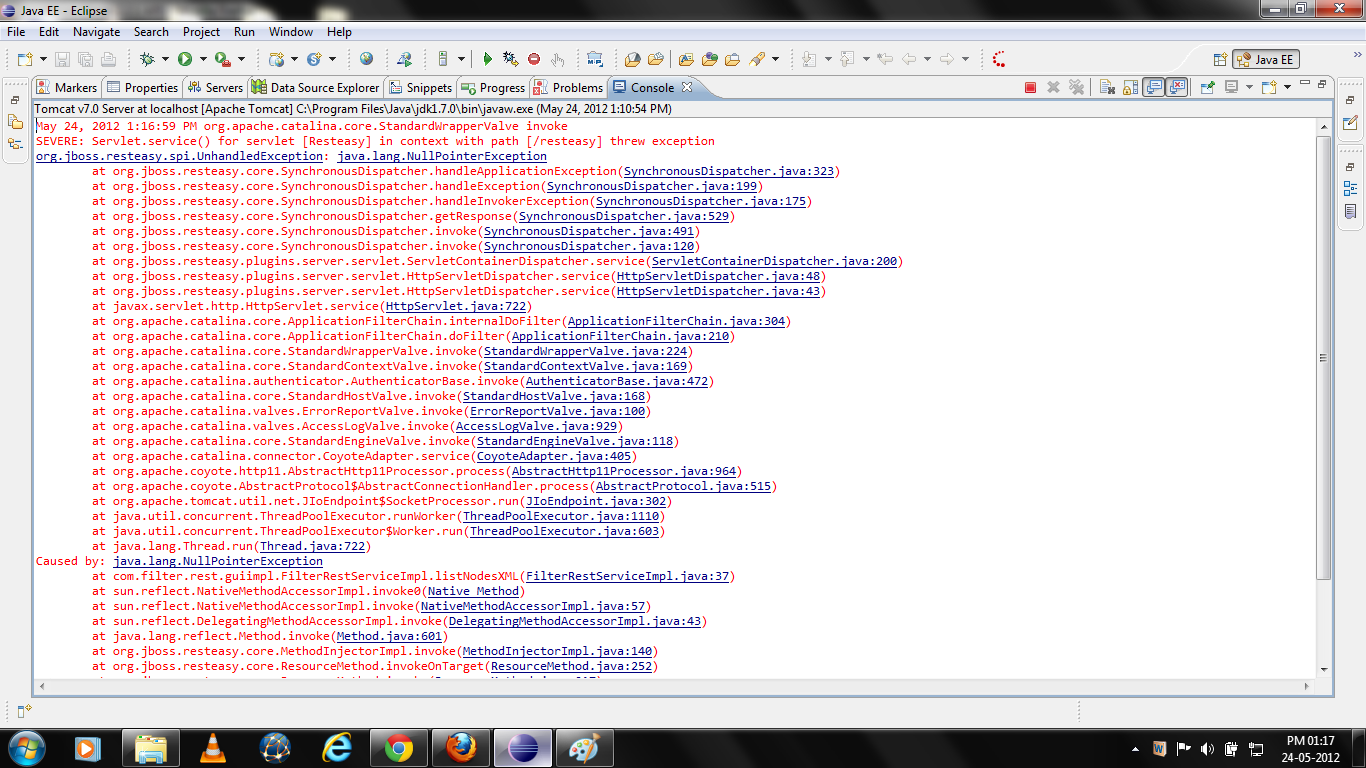Open HttpServlet.java:722 stack trace link
Screen dimensions: 1366x768
click(x=456, y=306)
